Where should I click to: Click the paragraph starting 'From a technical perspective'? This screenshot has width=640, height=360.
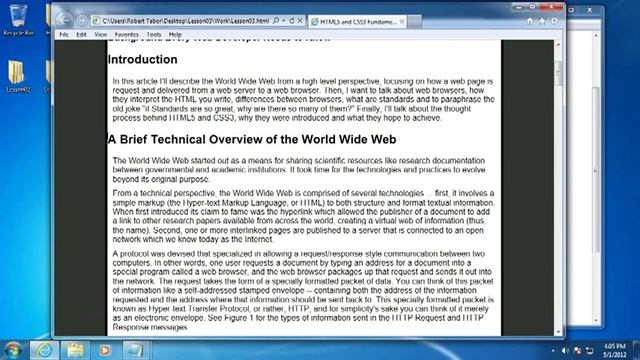click(303, 216)
